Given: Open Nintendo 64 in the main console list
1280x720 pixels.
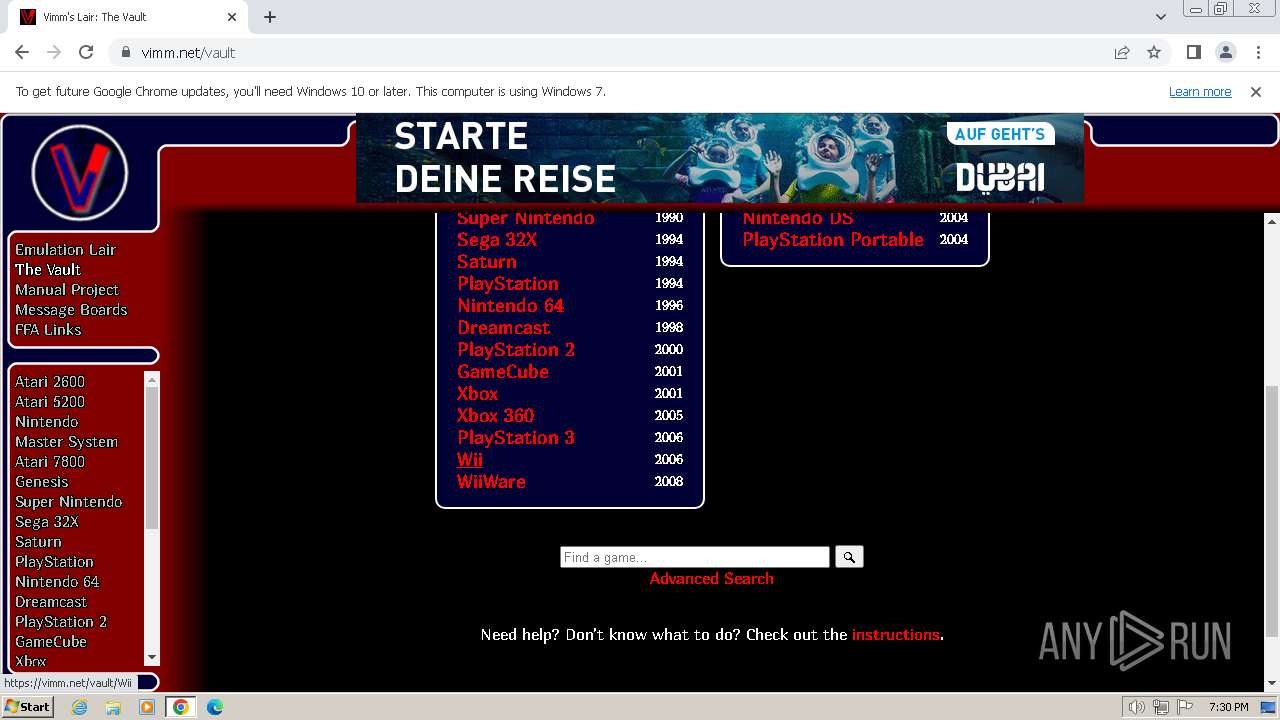Looking at the screenshot, I should tap(510, 305).
